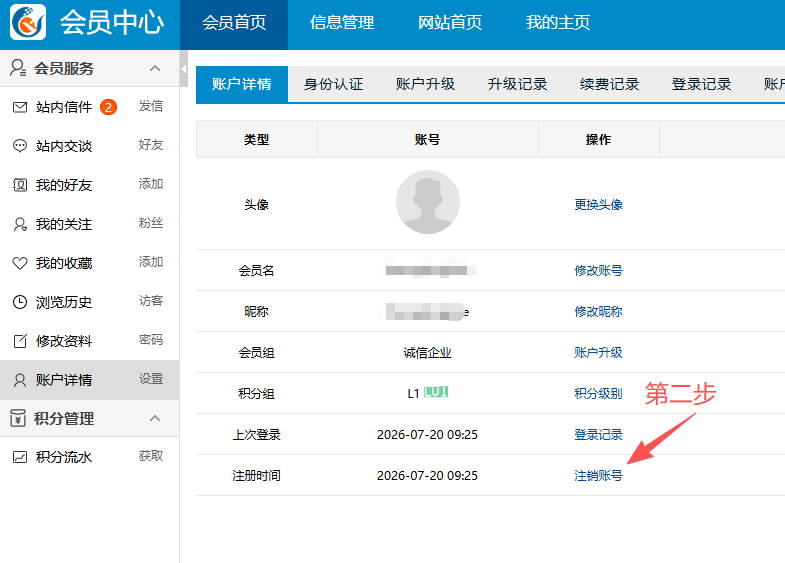785x563 pixels.
Task: Click 登录记录 link in 上次登录 row
Action: (x=598, y=435)
